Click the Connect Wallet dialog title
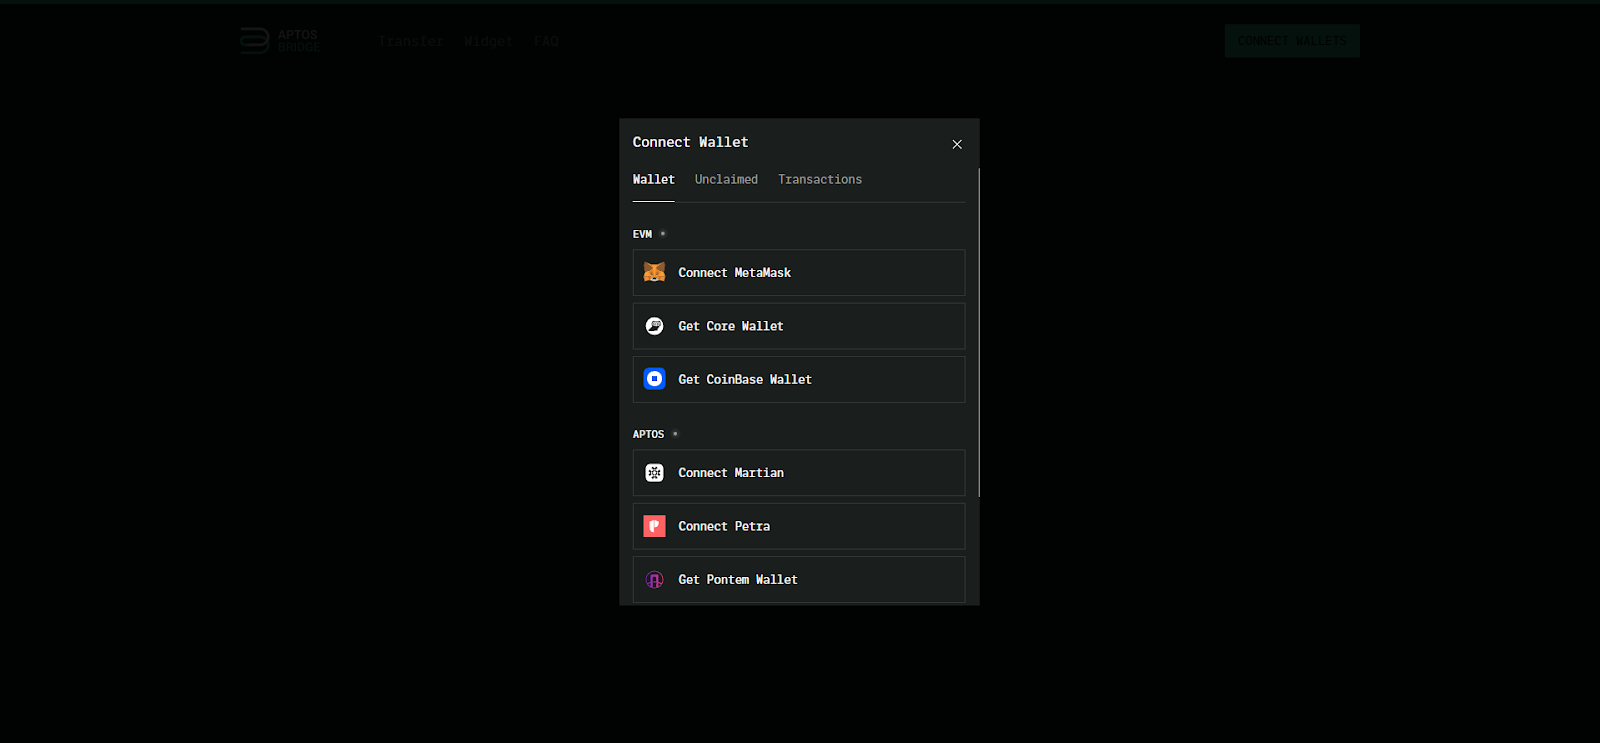This screenshot has width=1600, height=743. (690, 142)
